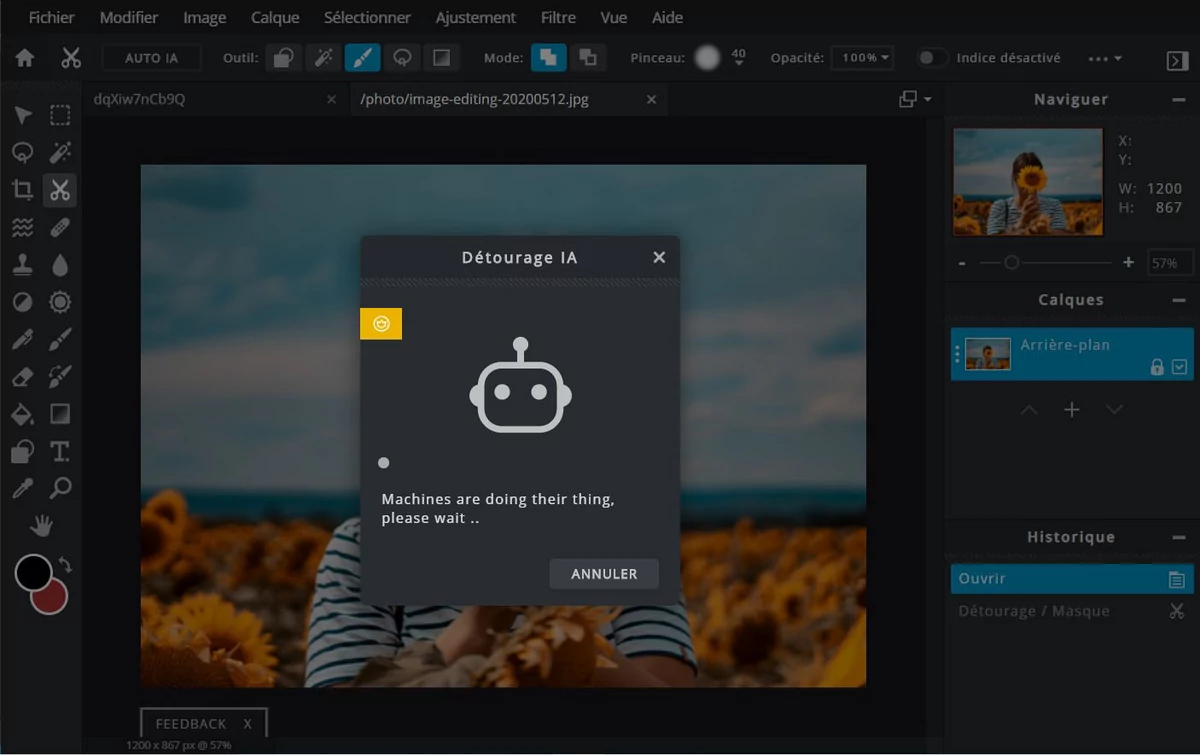Select the Gradient tool in left toolbox
The image size is (1200, 755).
tap(60, 414)
